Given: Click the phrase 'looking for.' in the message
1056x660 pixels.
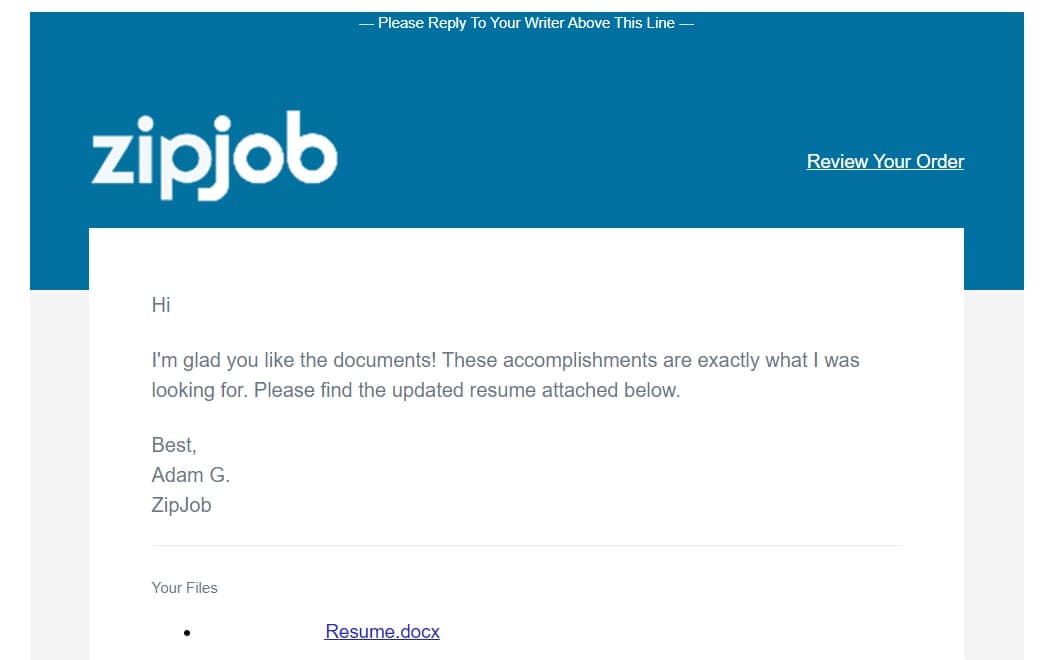Looking at the screenshot, I should pyautogui.click(x=200, y=391).
